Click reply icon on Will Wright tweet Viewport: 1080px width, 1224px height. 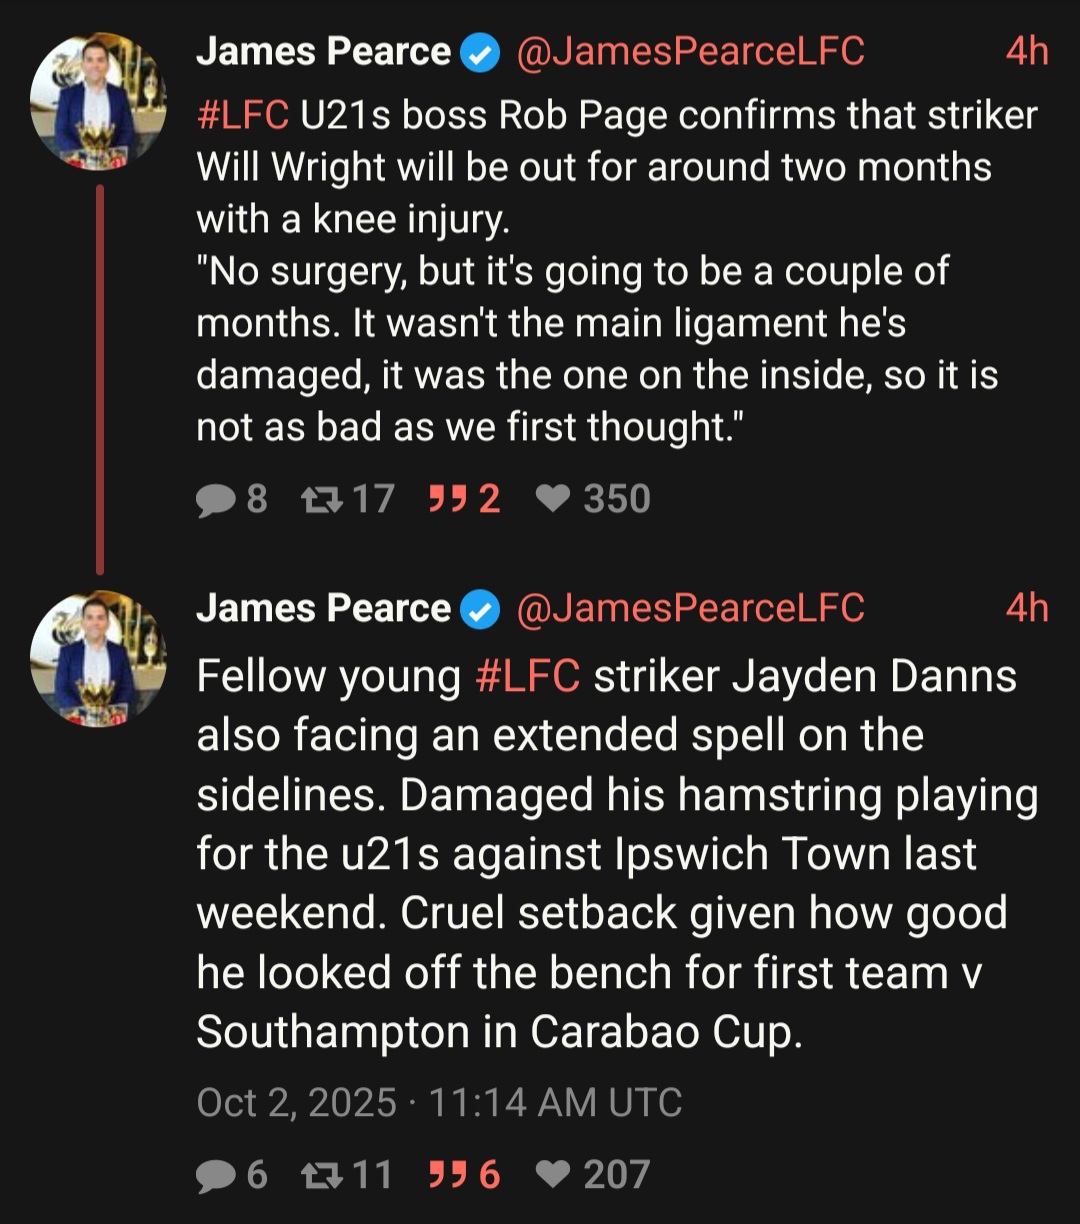click(x=214, y=499)
